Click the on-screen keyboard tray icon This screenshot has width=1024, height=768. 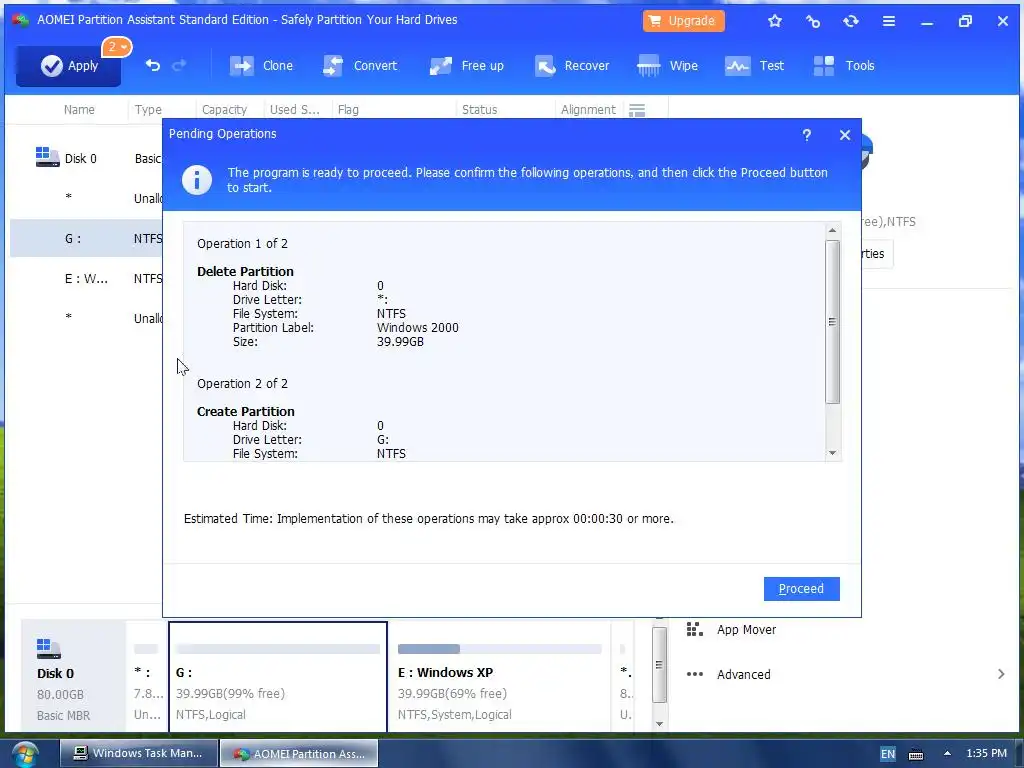point(916,754)
